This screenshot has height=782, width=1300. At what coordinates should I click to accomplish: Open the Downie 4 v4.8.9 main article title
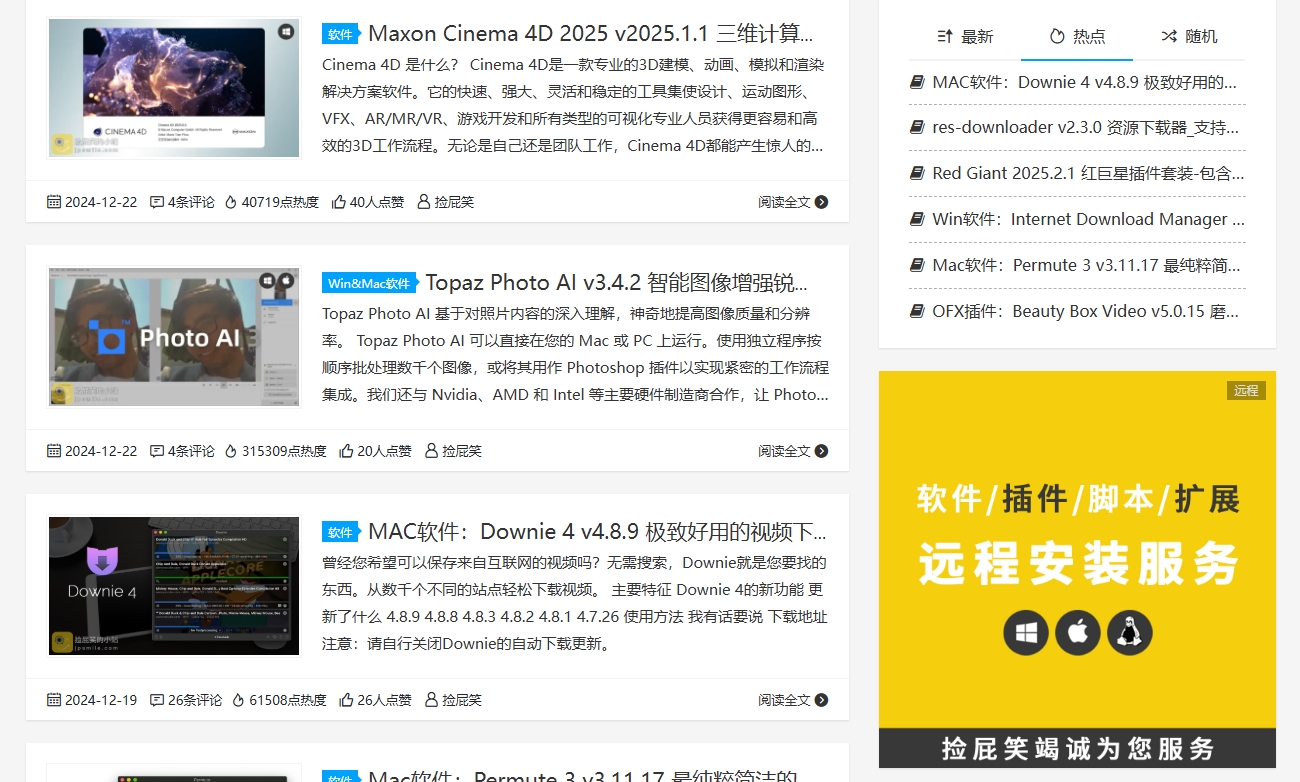(x=598, y=531)
